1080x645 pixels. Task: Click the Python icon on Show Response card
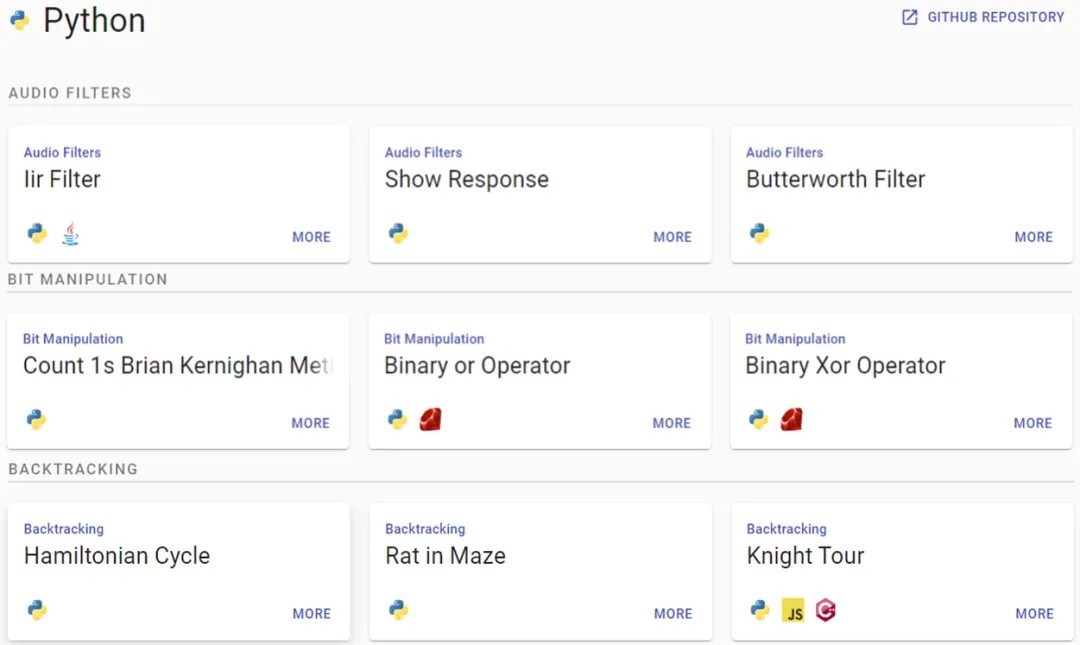[x=398, y=234]
